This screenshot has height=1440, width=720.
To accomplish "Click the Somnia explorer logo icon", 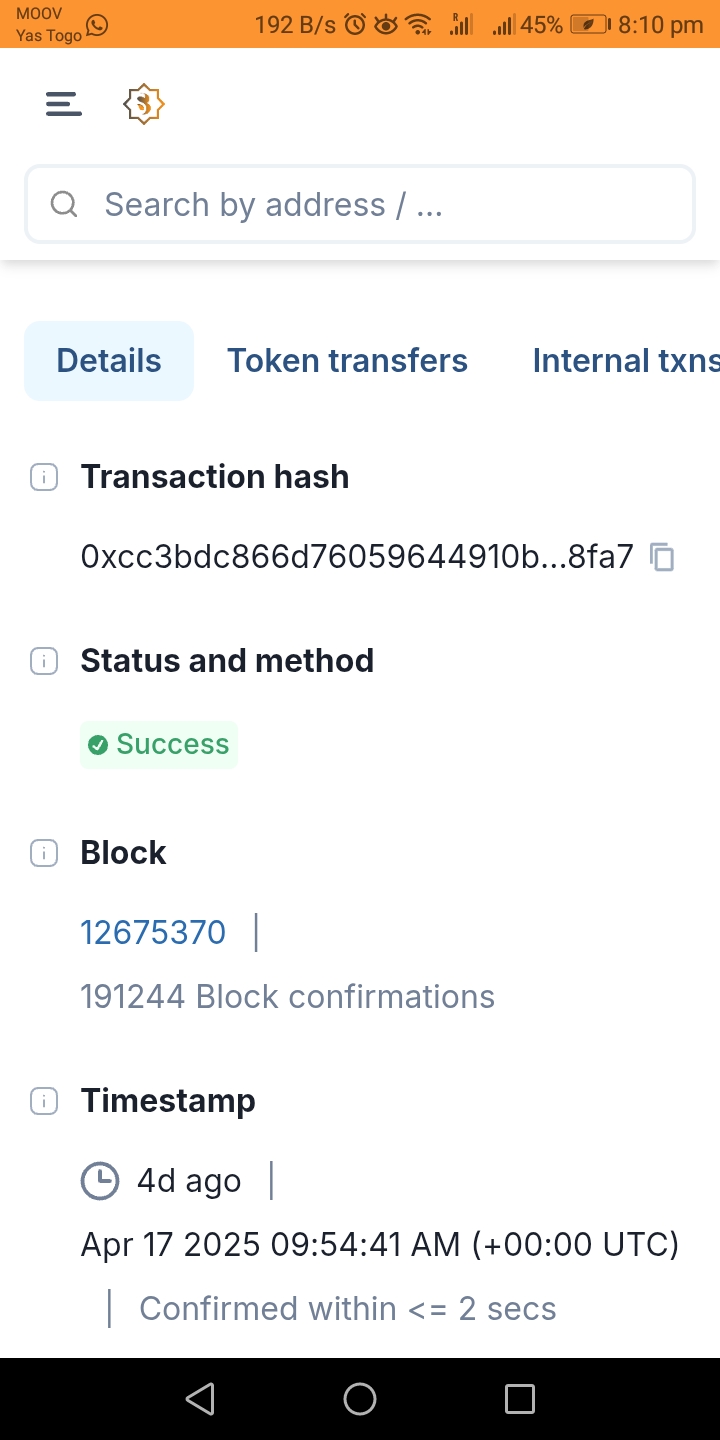I will click(144, 104).
